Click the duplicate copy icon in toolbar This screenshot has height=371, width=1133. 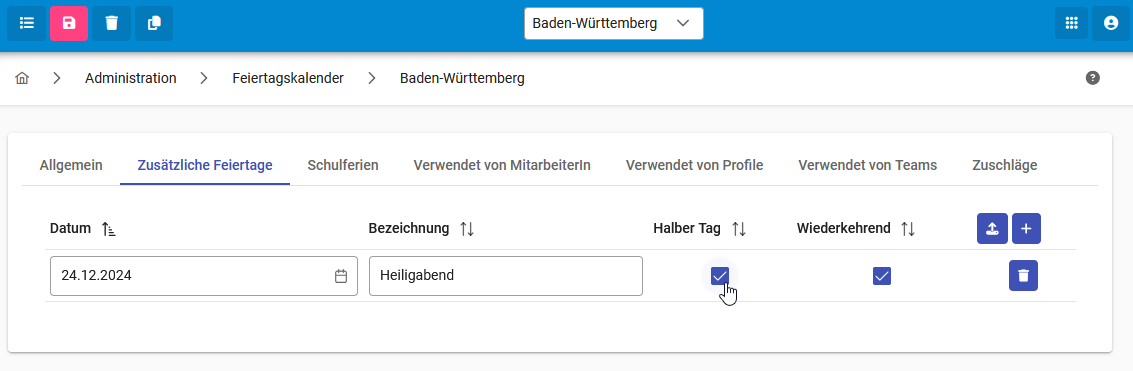pos(154,23)
